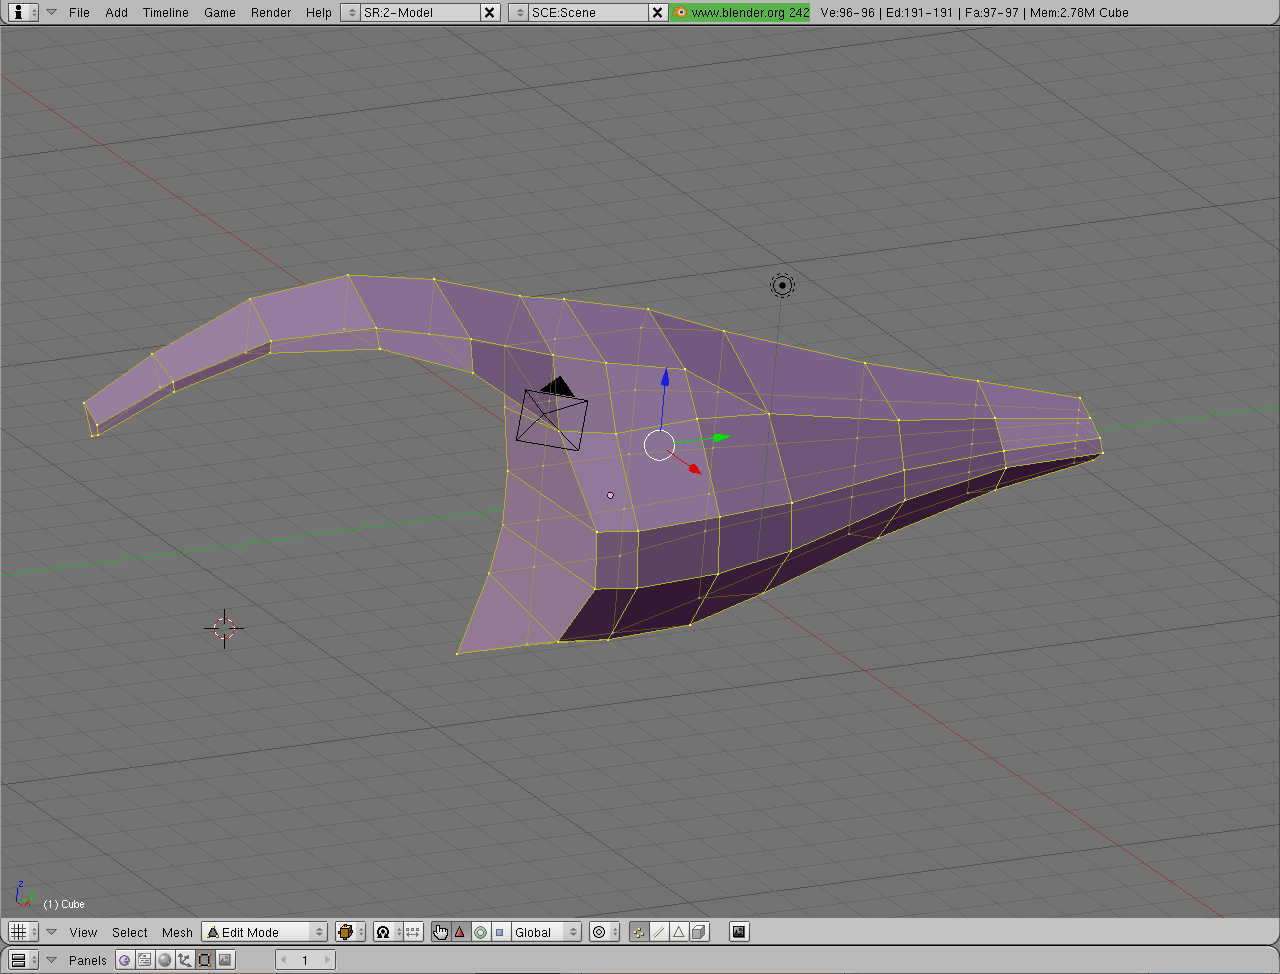
Task: Click the Scene context button in Panels
Action: pos(225,960)
